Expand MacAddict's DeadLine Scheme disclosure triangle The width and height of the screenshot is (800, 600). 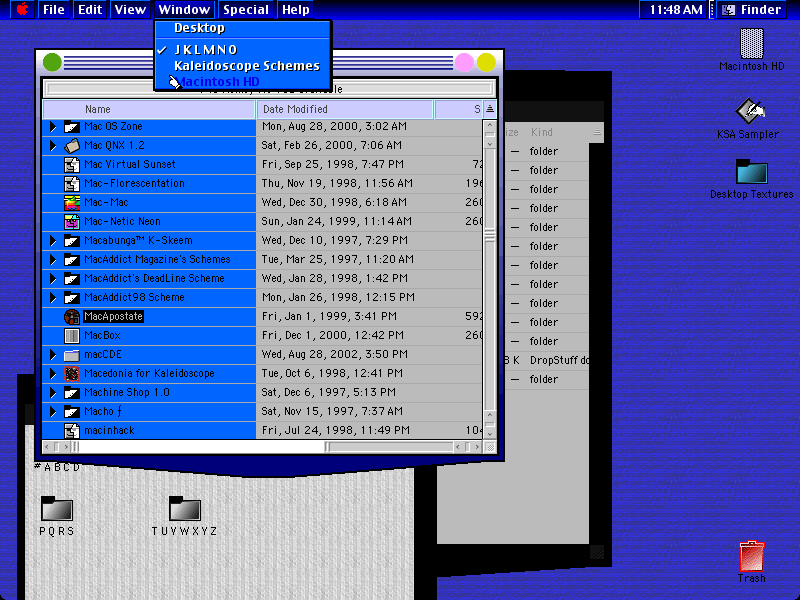pos(53,279)
